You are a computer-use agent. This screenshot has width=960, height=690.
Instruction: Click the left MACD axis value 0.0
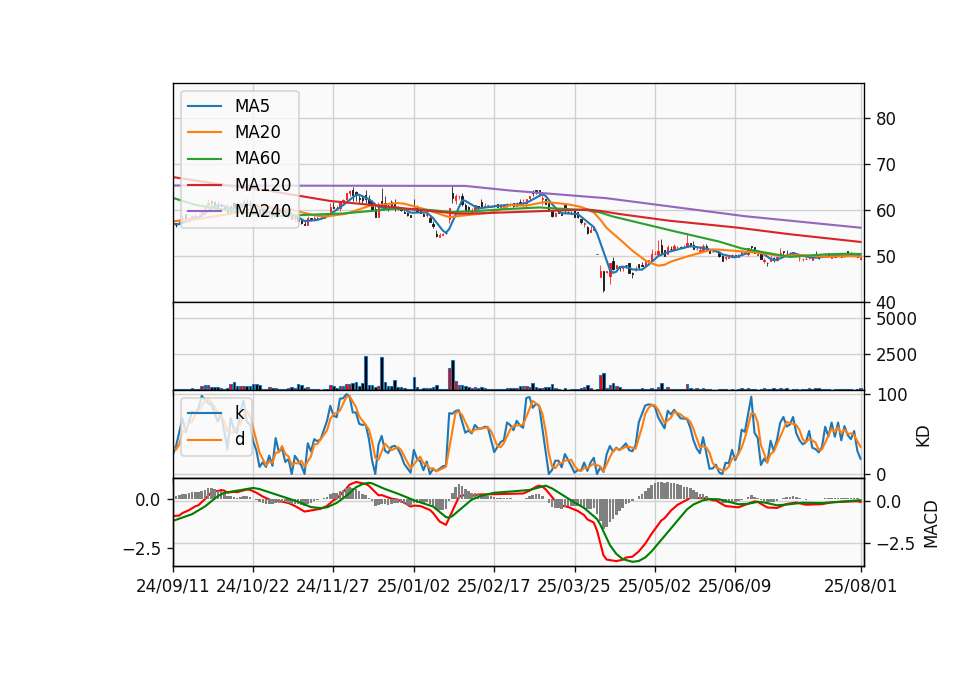pos(148,501)
